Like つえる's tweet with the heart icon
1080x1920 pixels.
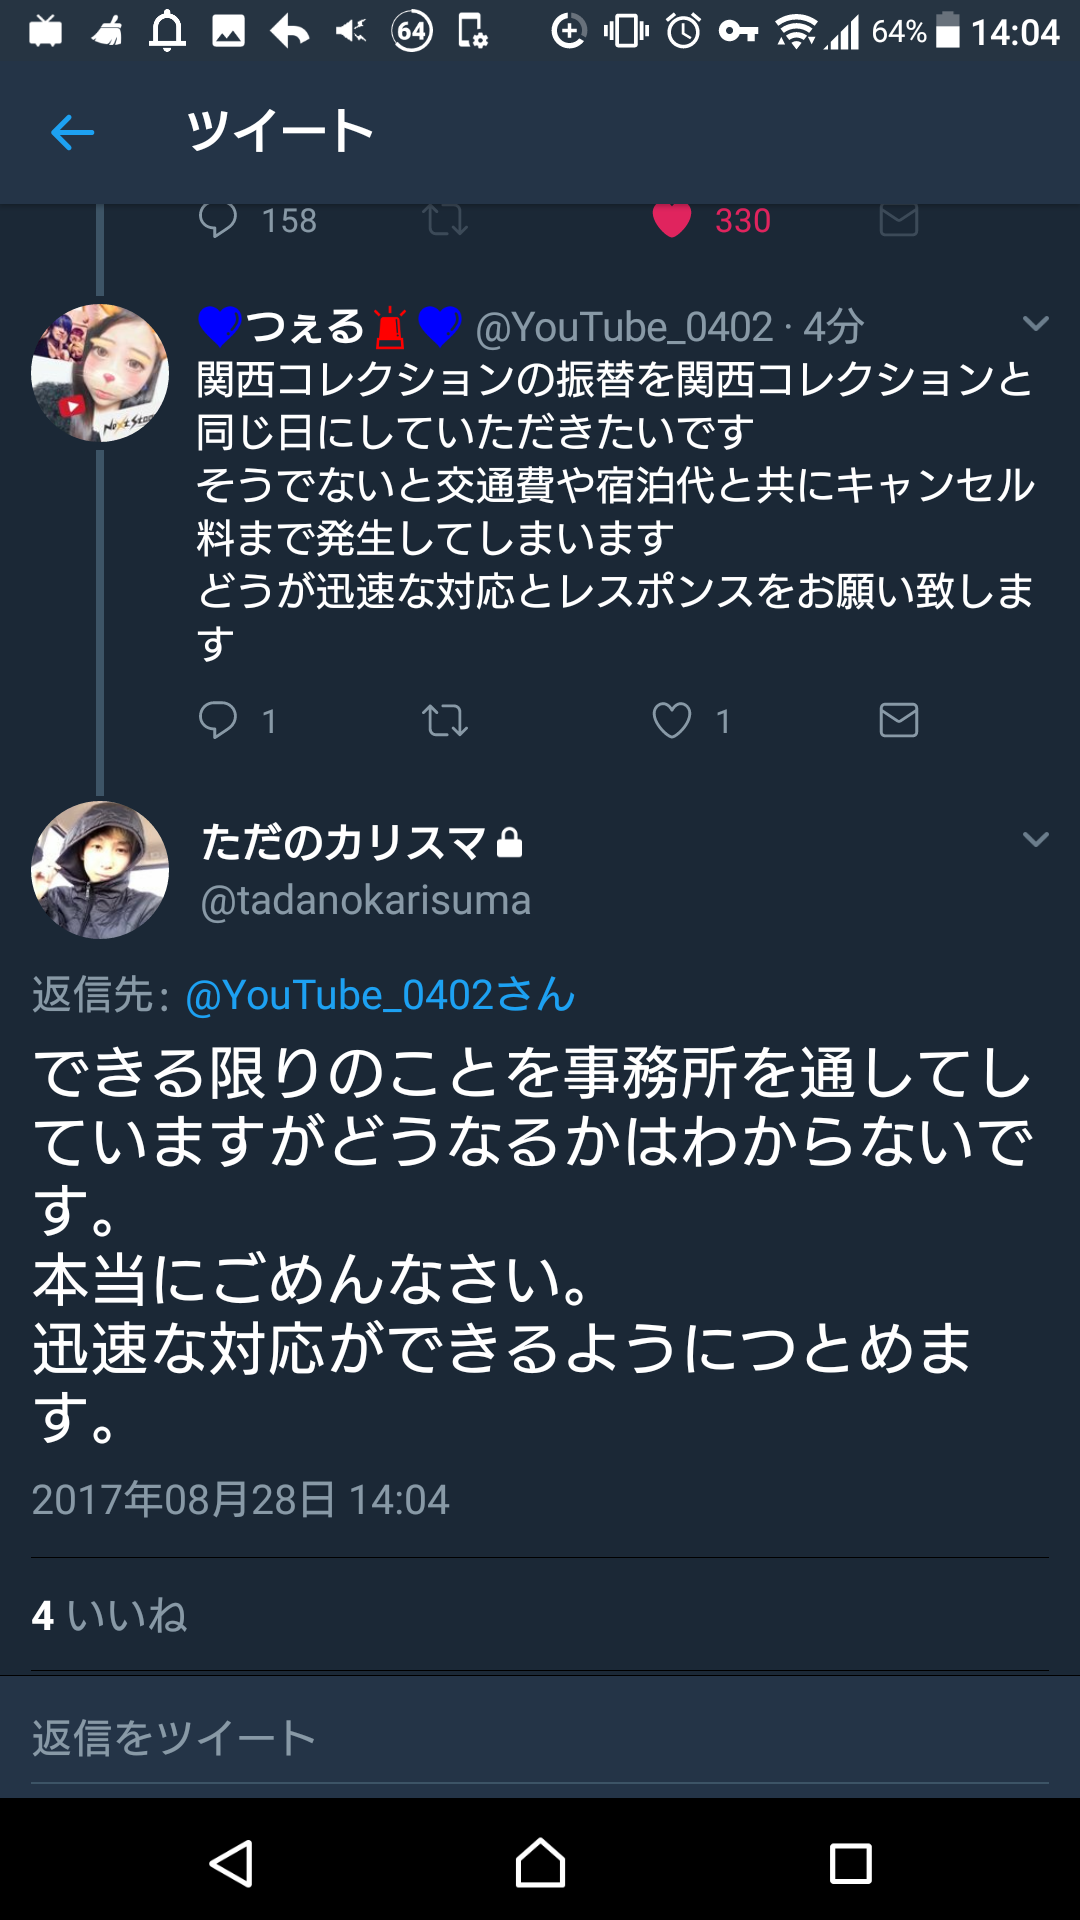[x=672, y=720]
